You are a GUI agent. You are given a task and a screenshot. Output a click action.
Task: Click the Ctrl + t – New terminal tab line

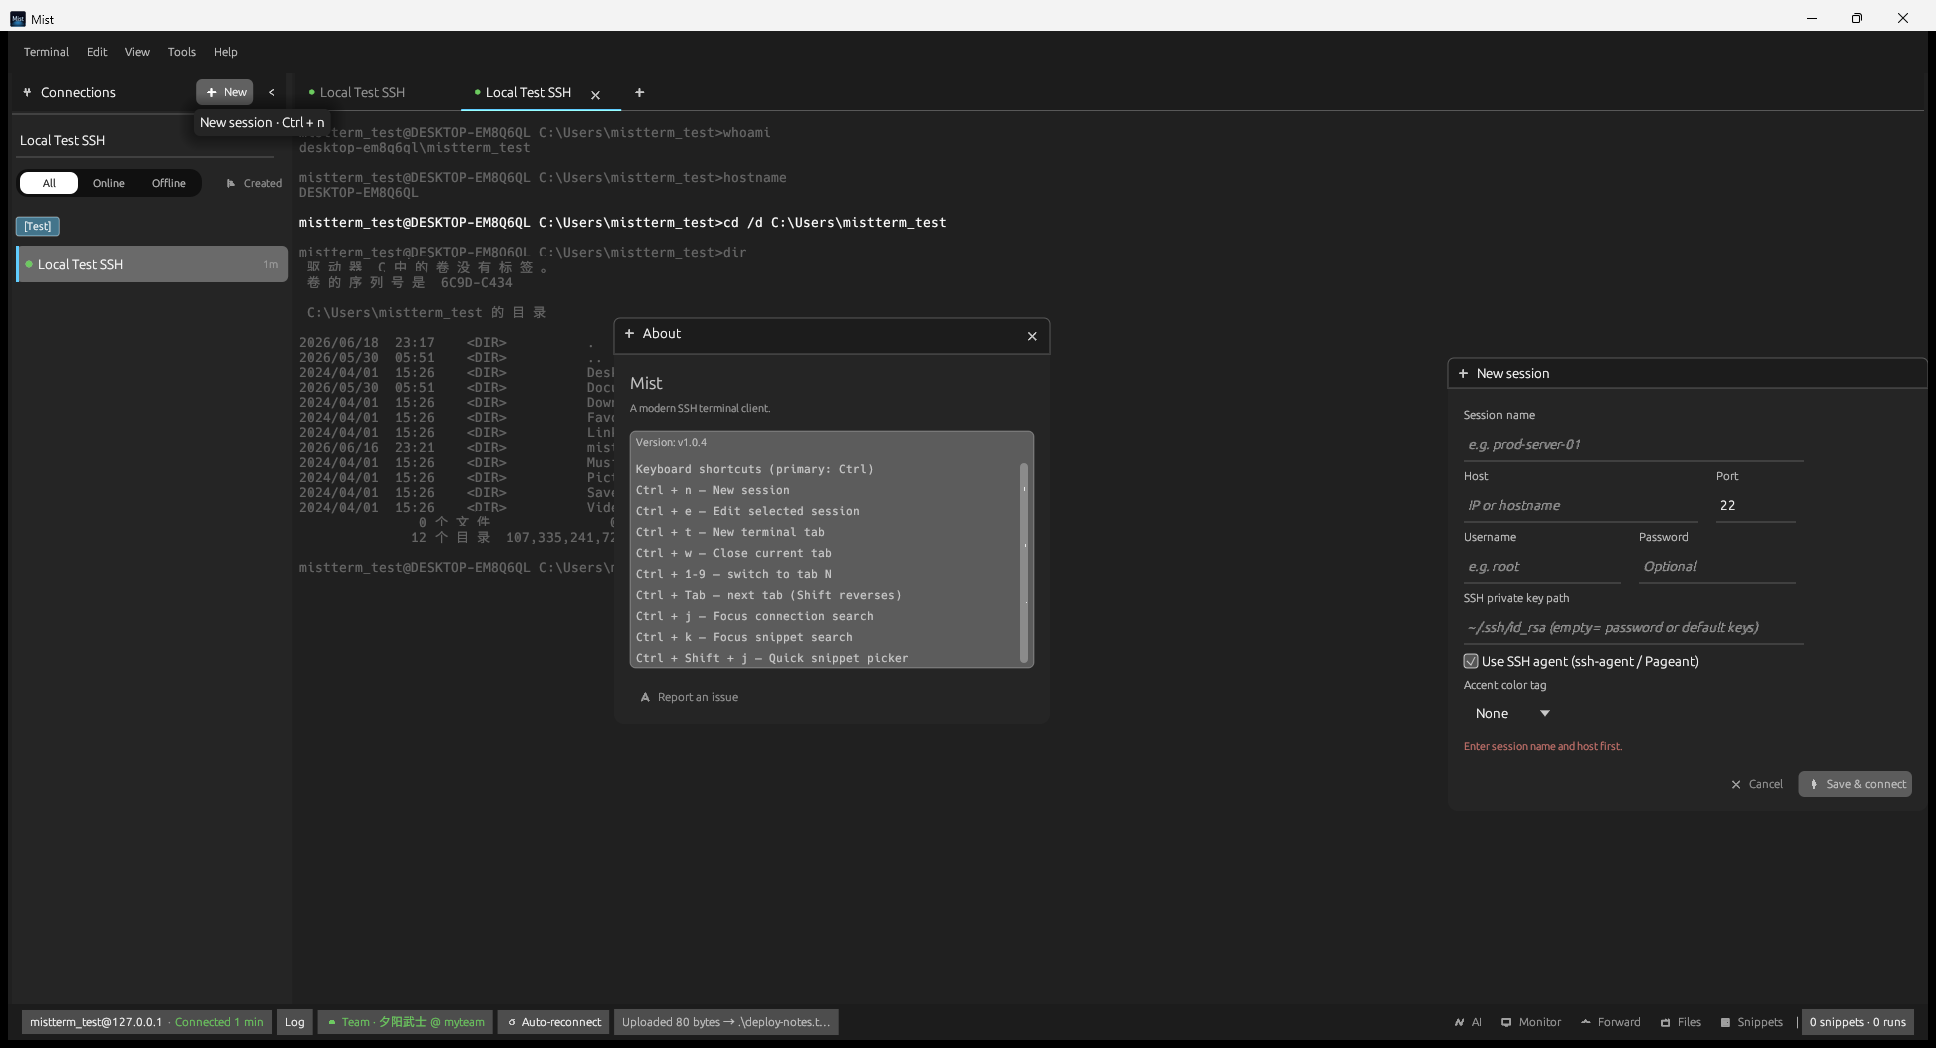(x=730, y=532)
